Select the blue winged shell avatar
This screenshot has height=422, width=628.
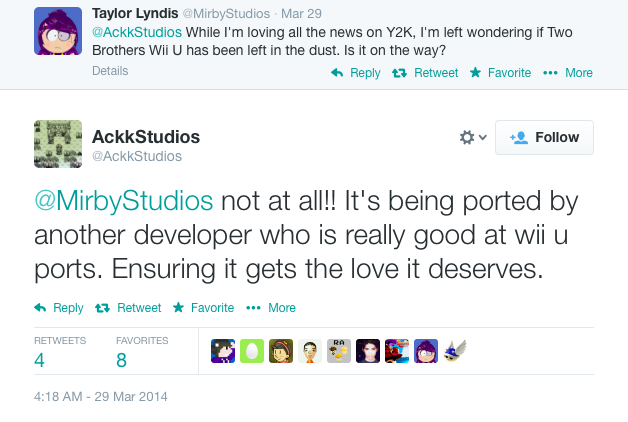pyautogui.click(x=455, y=351)
